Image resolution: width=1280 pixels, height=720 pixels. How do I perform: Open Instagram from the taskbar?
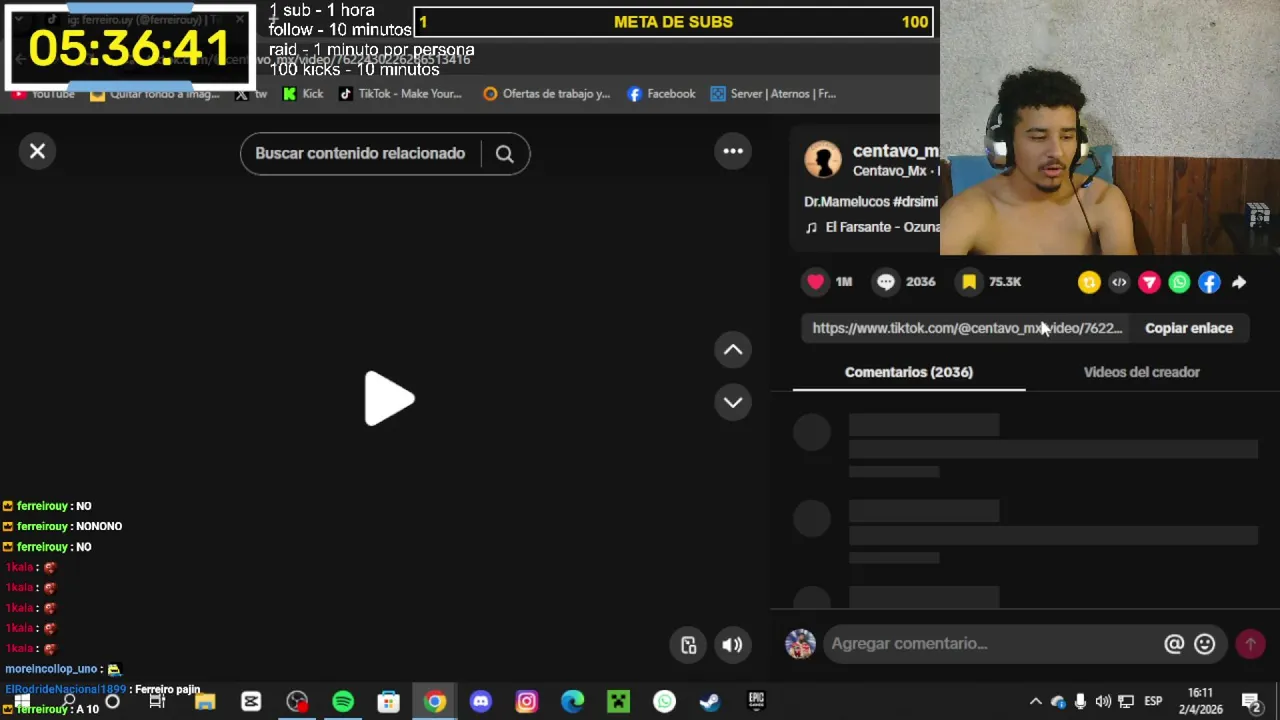pyautogui.click(x=527, y=701)
